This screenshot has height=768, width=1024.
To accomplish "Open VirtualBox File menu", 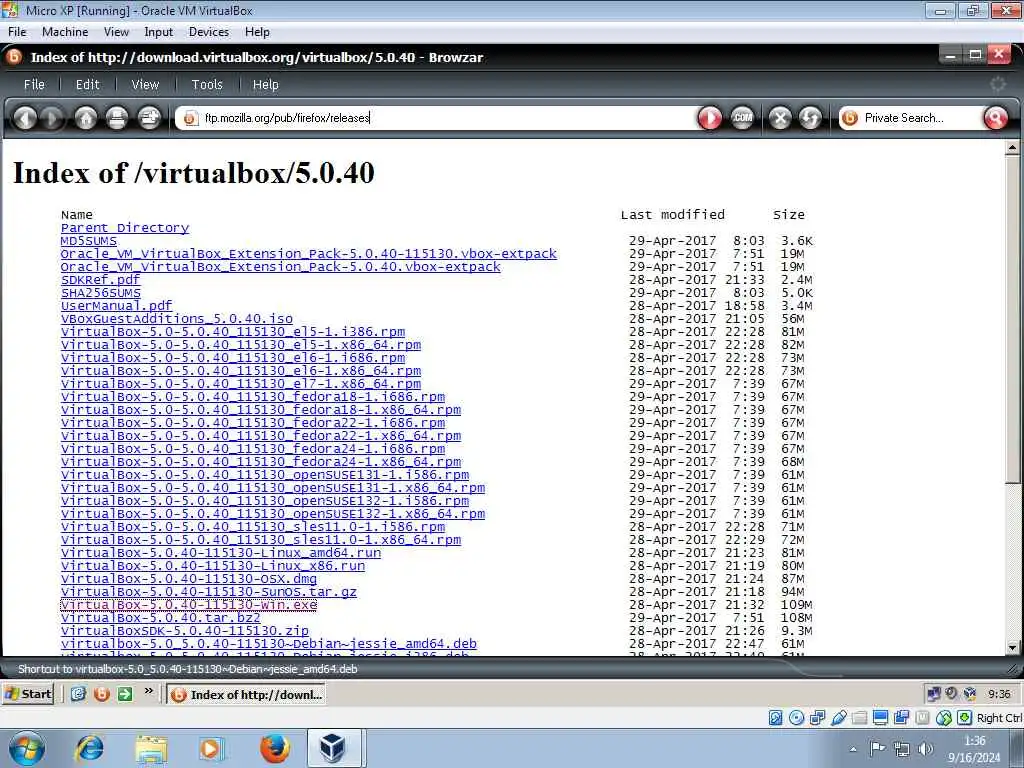I will (x=17, y=32).
